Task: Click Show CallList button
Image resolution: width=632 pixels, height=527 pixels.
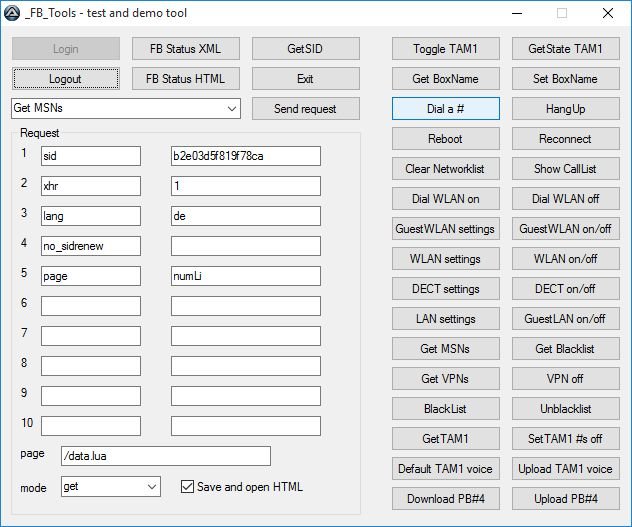Action: (566, 169)
